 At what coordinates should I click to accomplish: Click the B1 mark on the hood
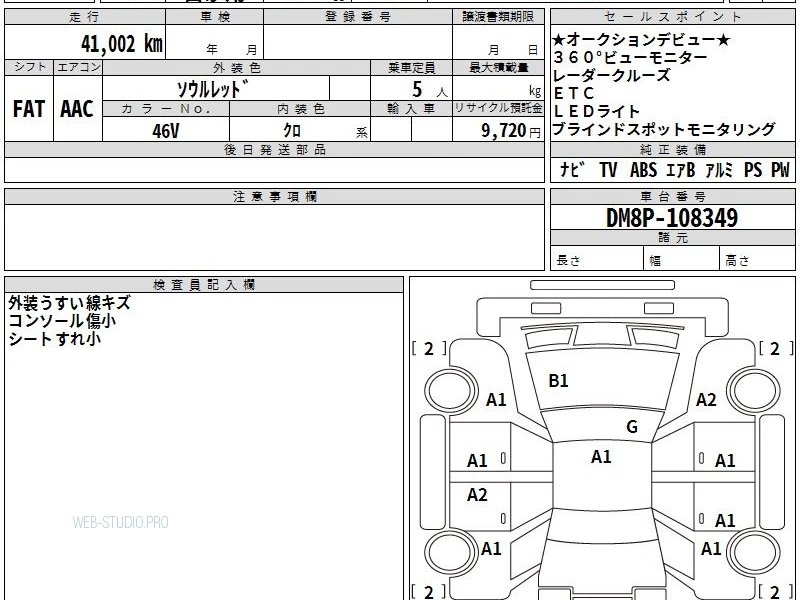point(558,381)
